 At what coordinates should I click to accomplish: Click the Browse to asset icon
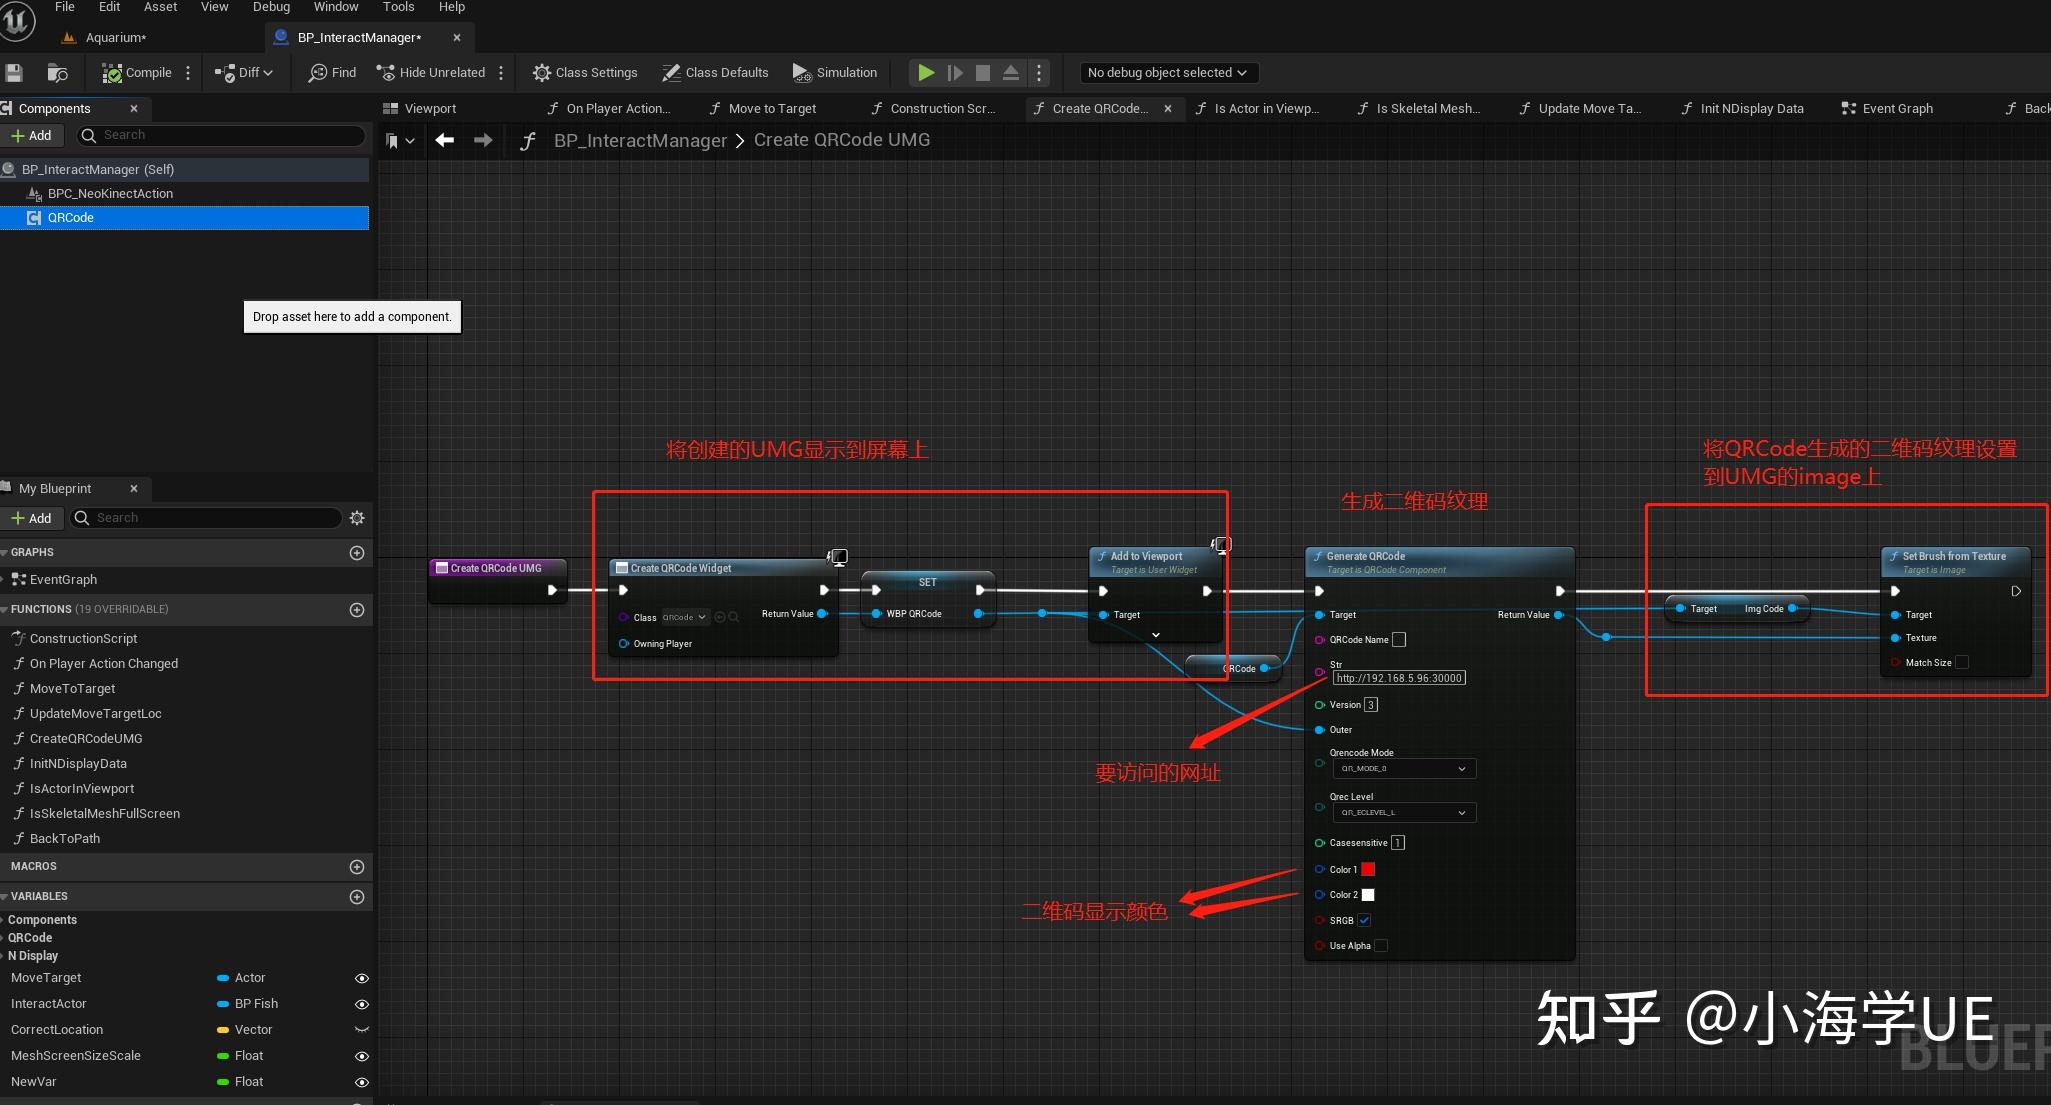[x=57, y=73]
